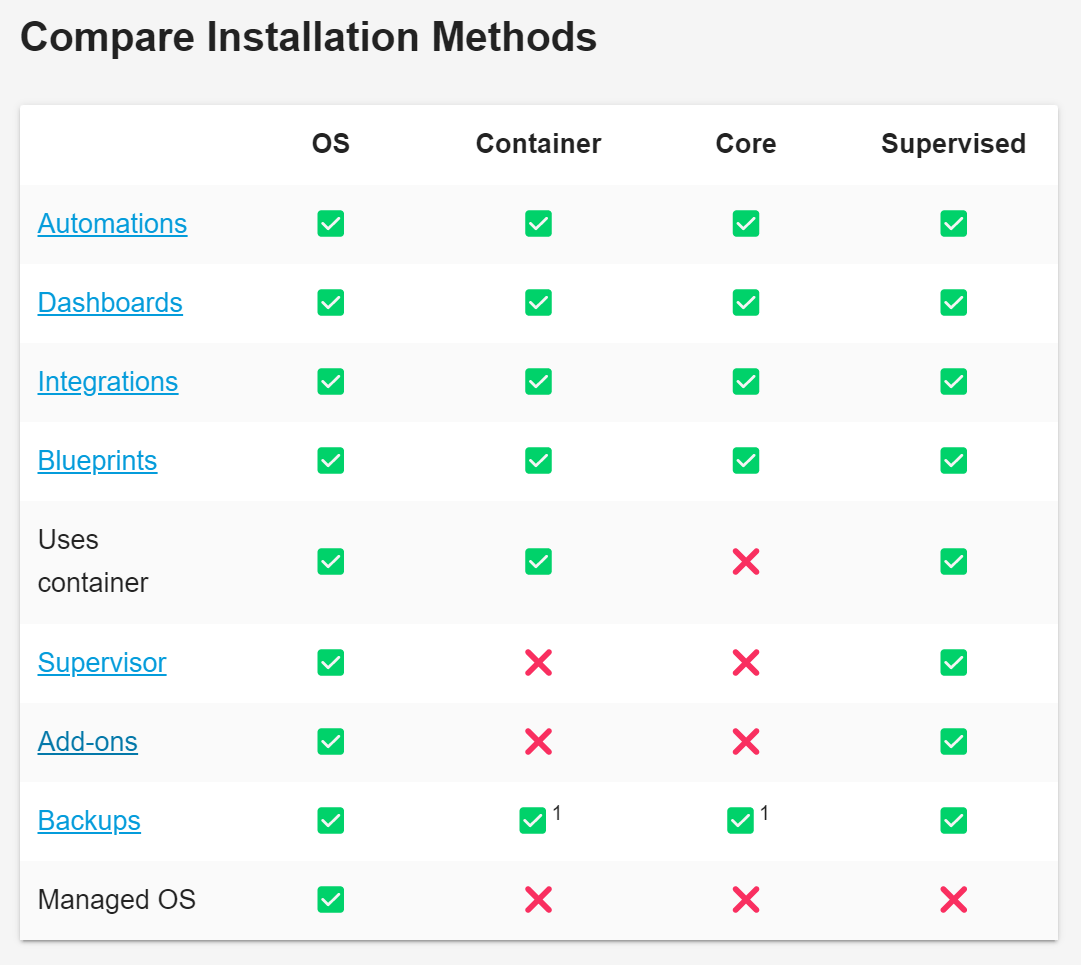Click the Uses container row label
This screenshot has height=965, width=1081.
[93, 561]
